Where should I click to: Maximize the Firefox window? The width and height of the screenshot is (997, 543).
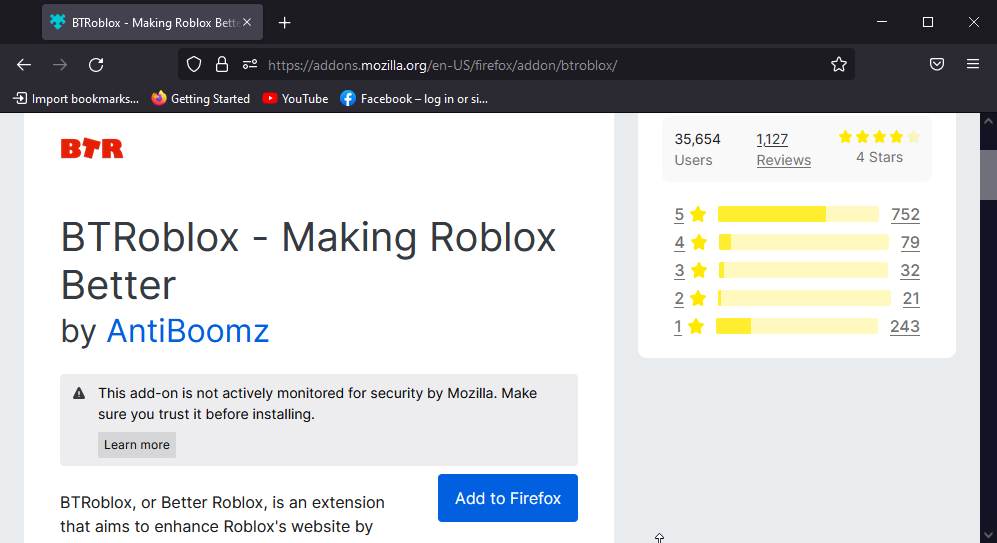pyautogui.click(x=928, y=22)
